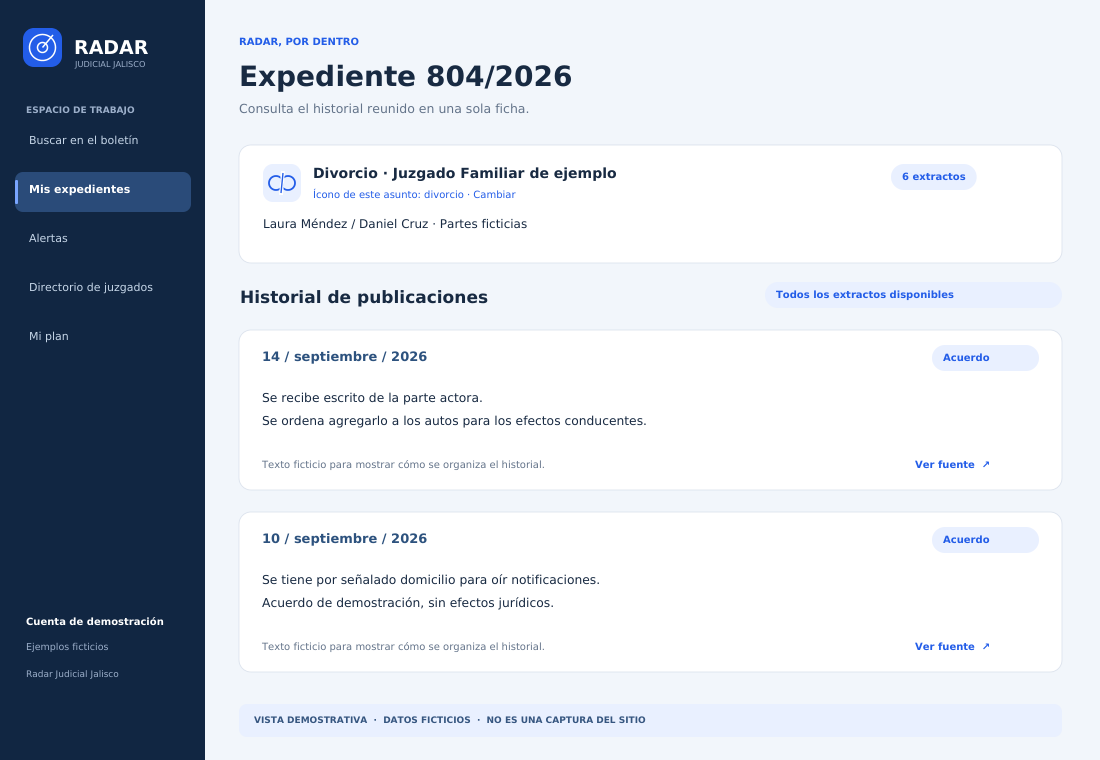Click DATOS FICTICIOS in the bottom banner

point(427,720)
